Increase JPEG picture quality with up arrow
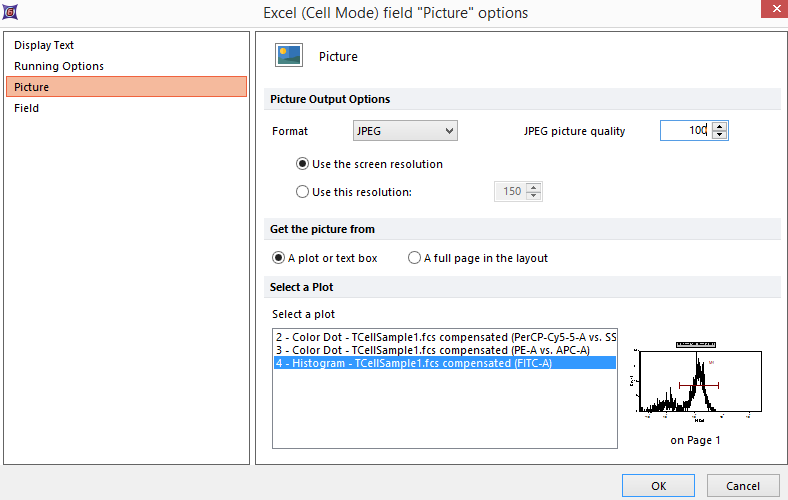 pyautogui.click(x=720, y=126)
